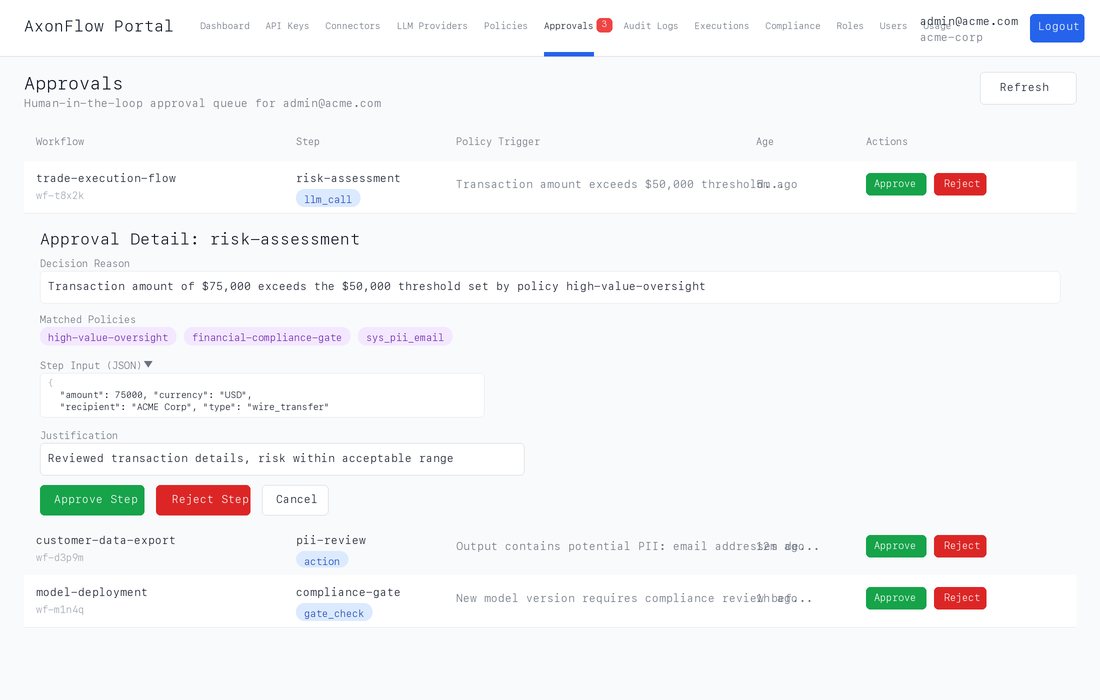Log out of the AxonFlow Portal
Image resolution: width=1100 pixels, height=700 pixels.
(1057, 27)
